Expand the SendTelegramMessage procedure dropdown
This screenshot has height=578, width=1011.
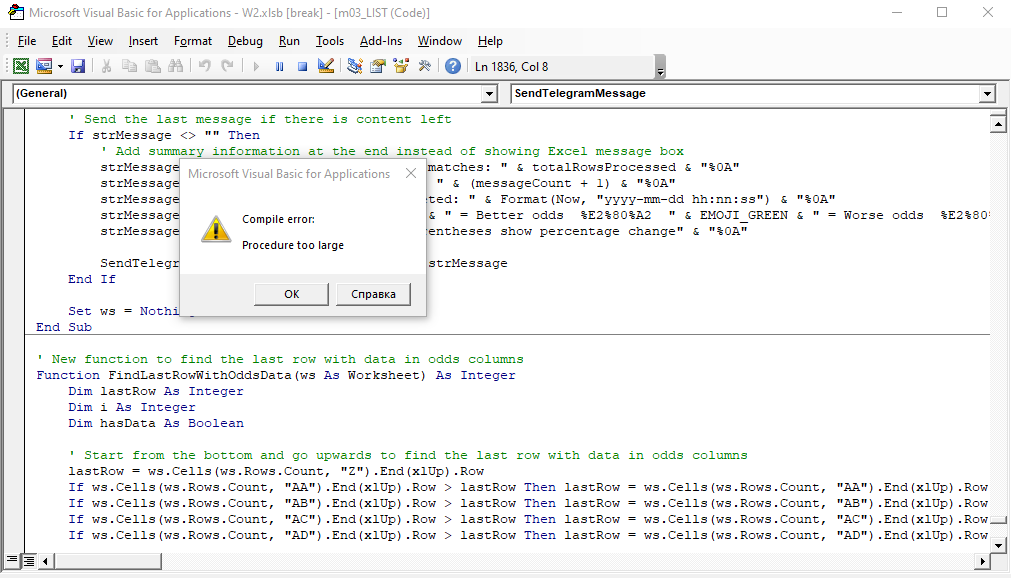(987, 94)
